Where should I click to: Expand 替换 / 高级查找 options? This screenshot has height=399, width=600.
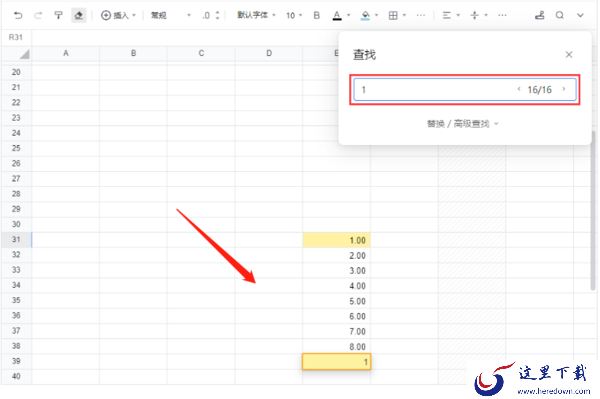(x=462, y=124)
